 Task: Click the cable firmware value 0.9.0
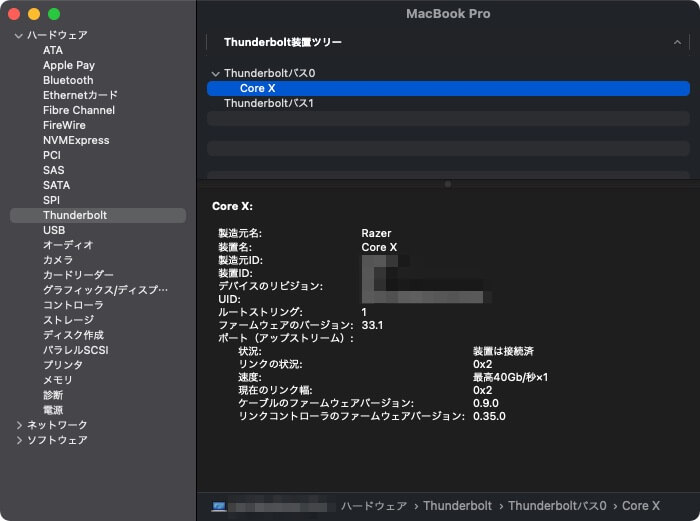(486, 403)
